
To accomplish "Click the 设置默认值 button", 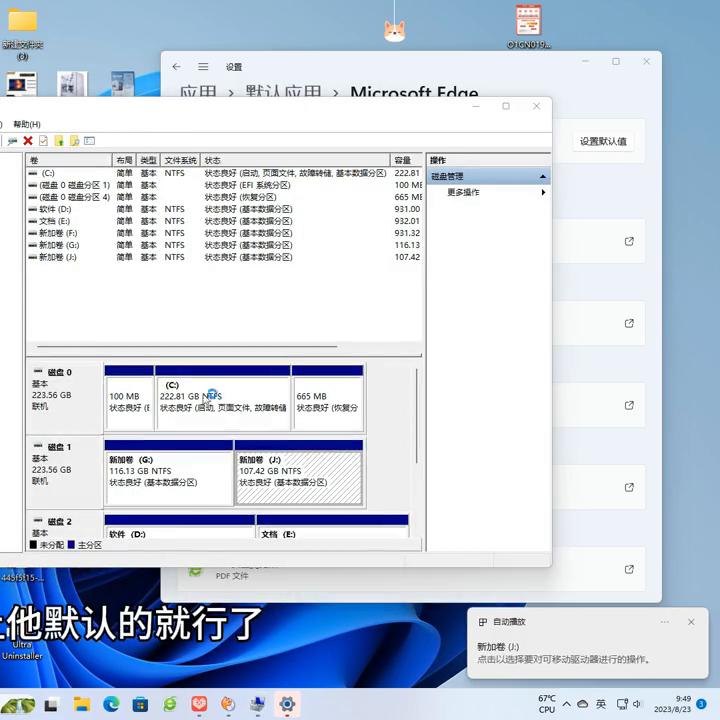I will tap(603, 141).
